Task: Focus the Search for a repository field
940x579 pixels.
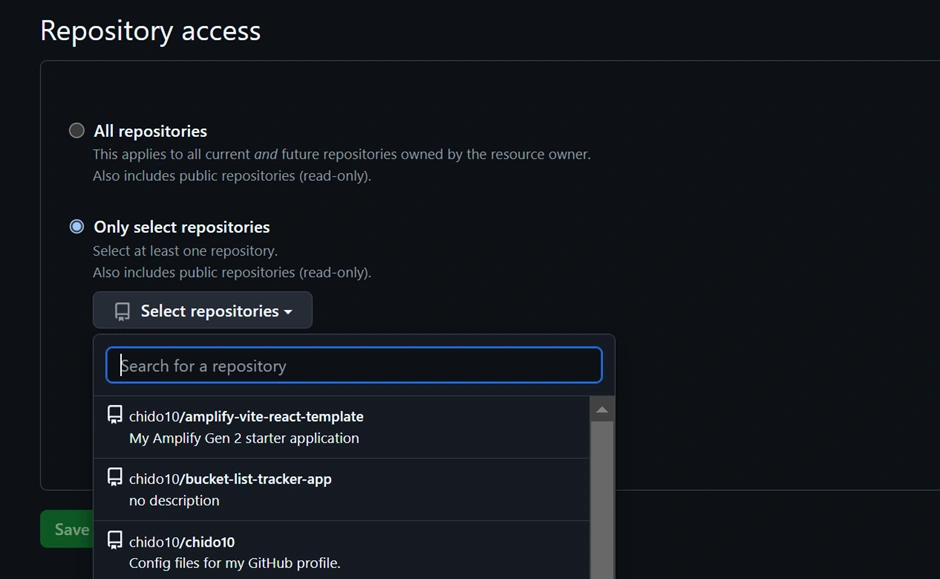Action: click(354, 365)
